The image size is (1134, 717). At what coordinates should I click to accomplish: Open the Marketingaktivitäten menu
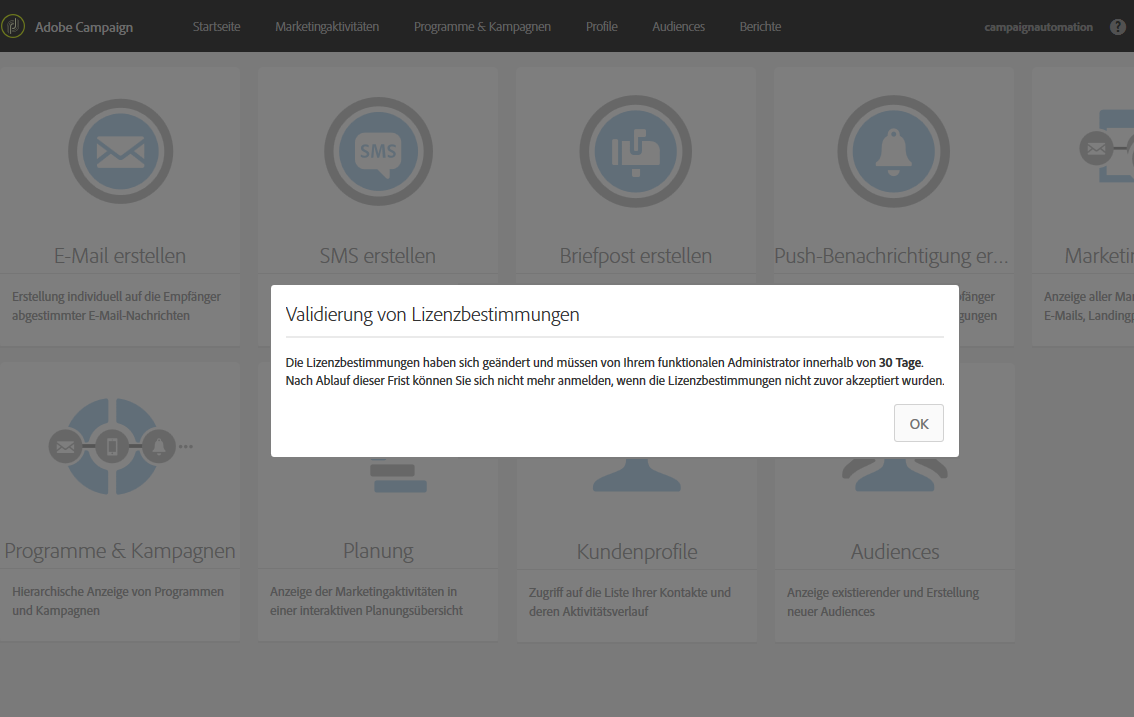327,27
